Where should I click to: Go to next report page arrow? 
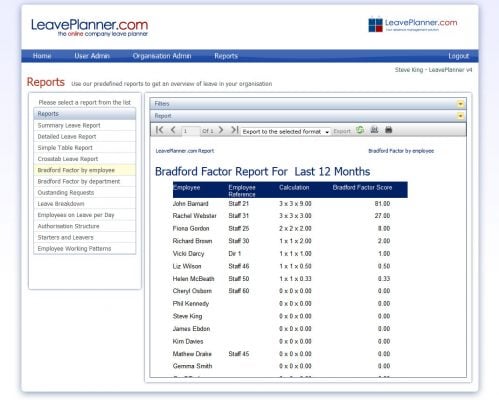point(221,130)
